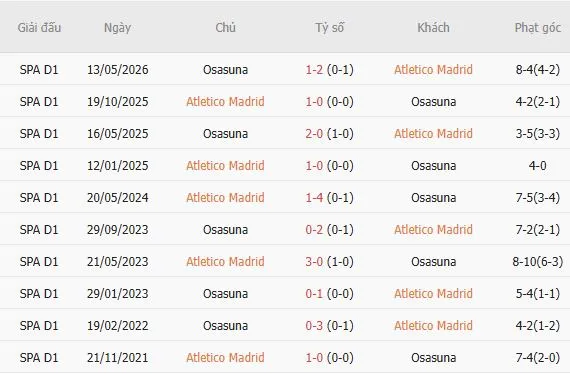Click the Ngày column header

coord(117,28)
